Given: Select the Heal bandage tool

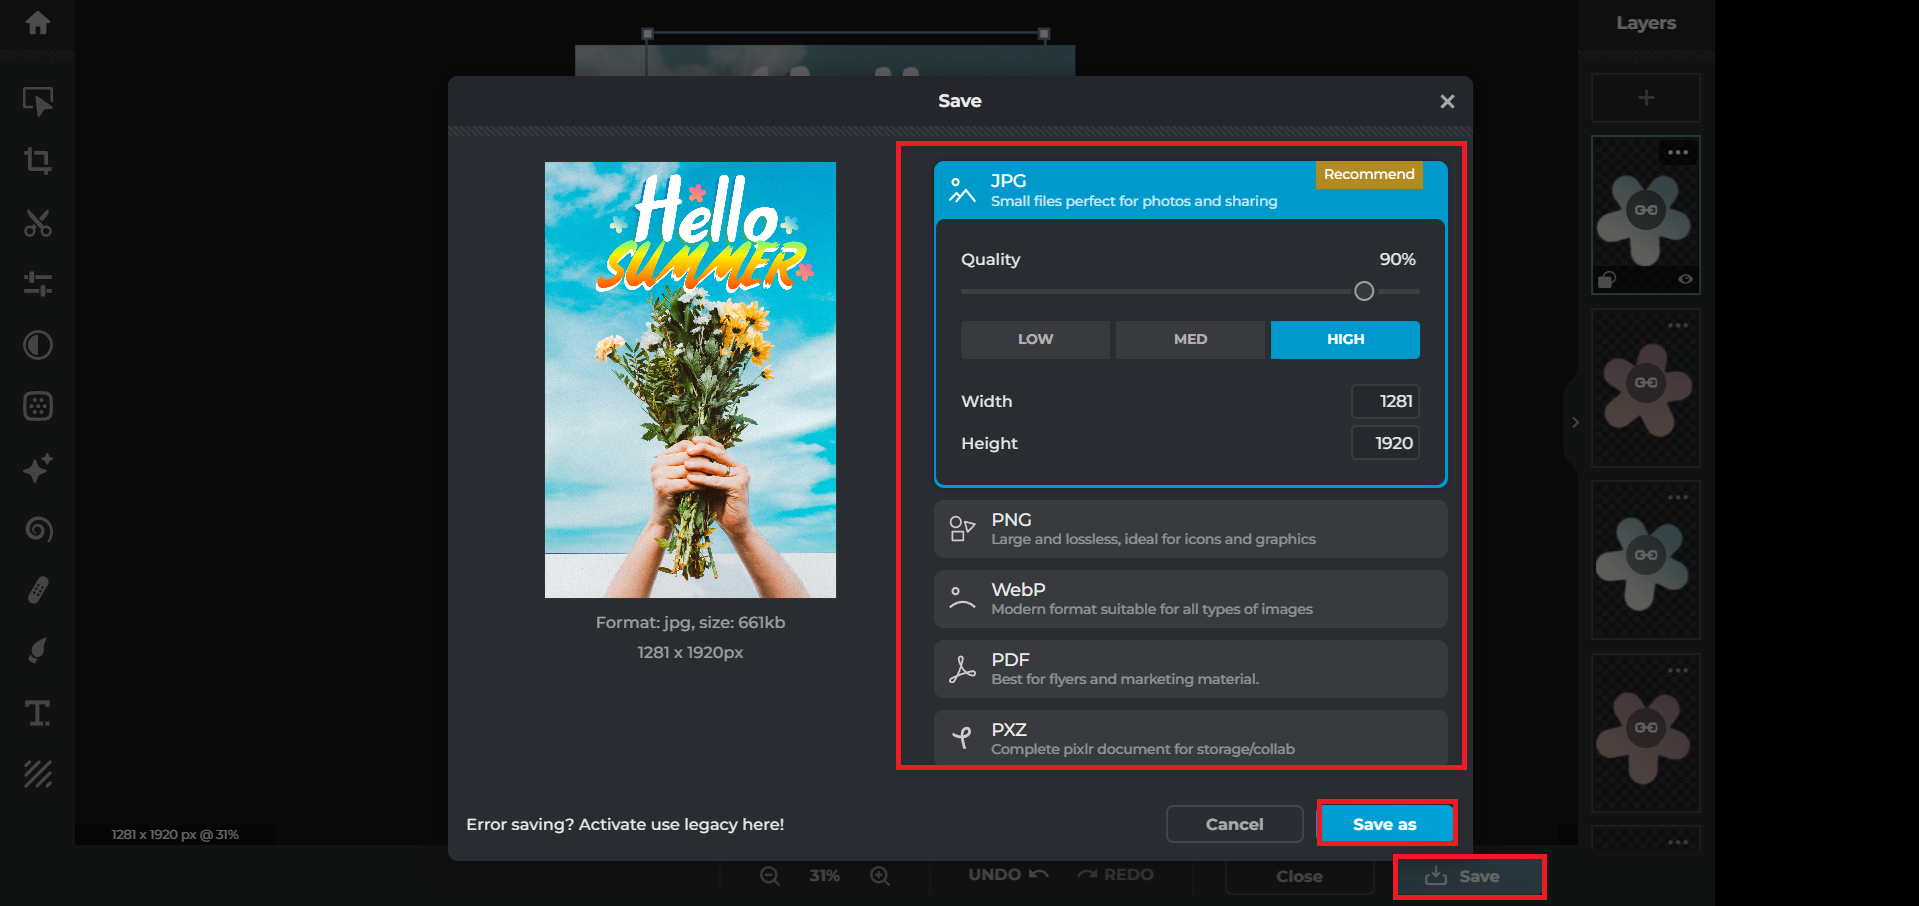Looking at the screenshot, I should click(38, 590).
